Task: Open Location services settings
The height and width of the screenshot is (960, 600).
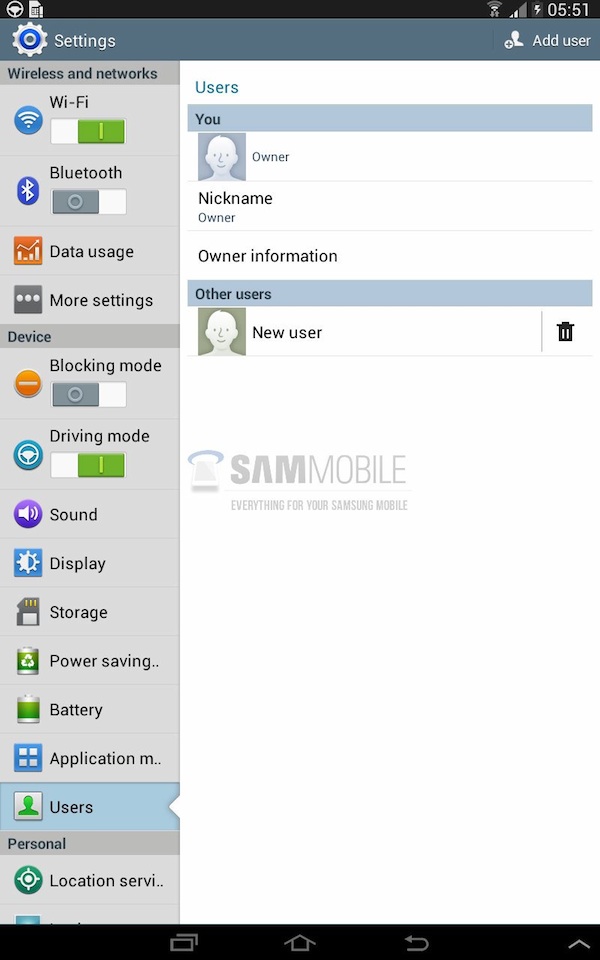Action: click(90, 880)
